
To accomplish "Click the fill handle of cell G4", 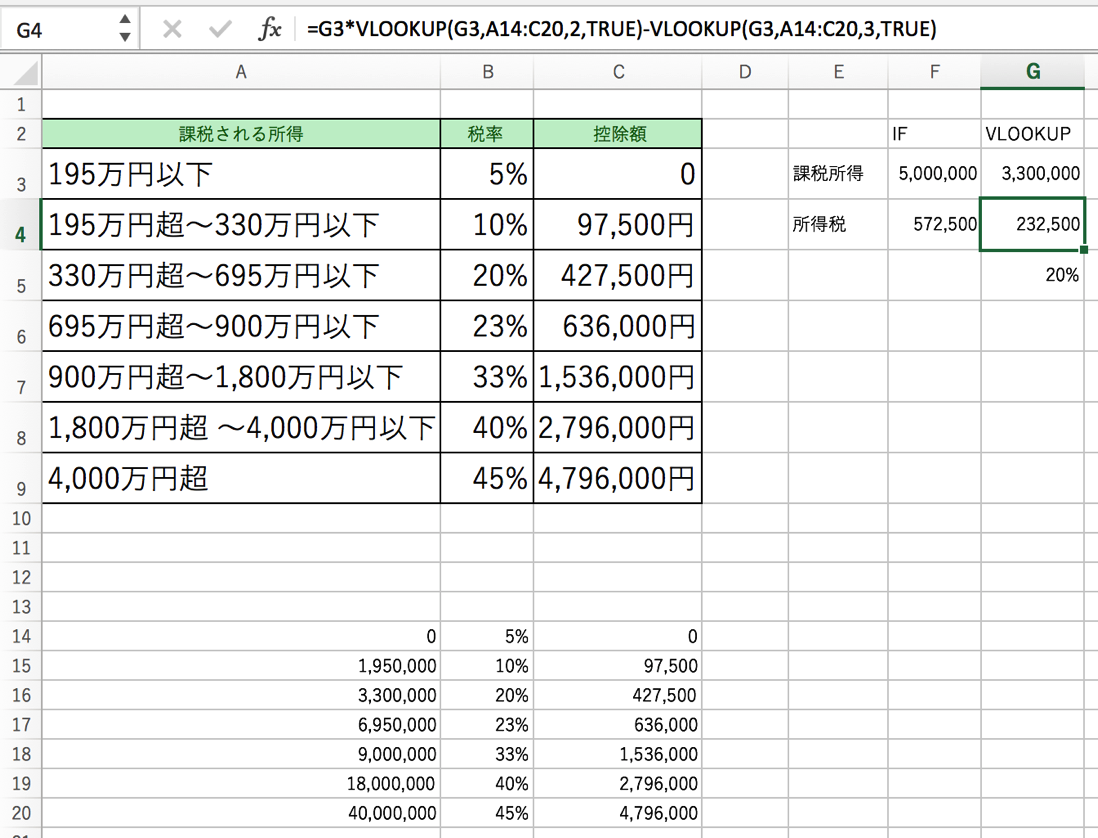I will click(1084, 250).
